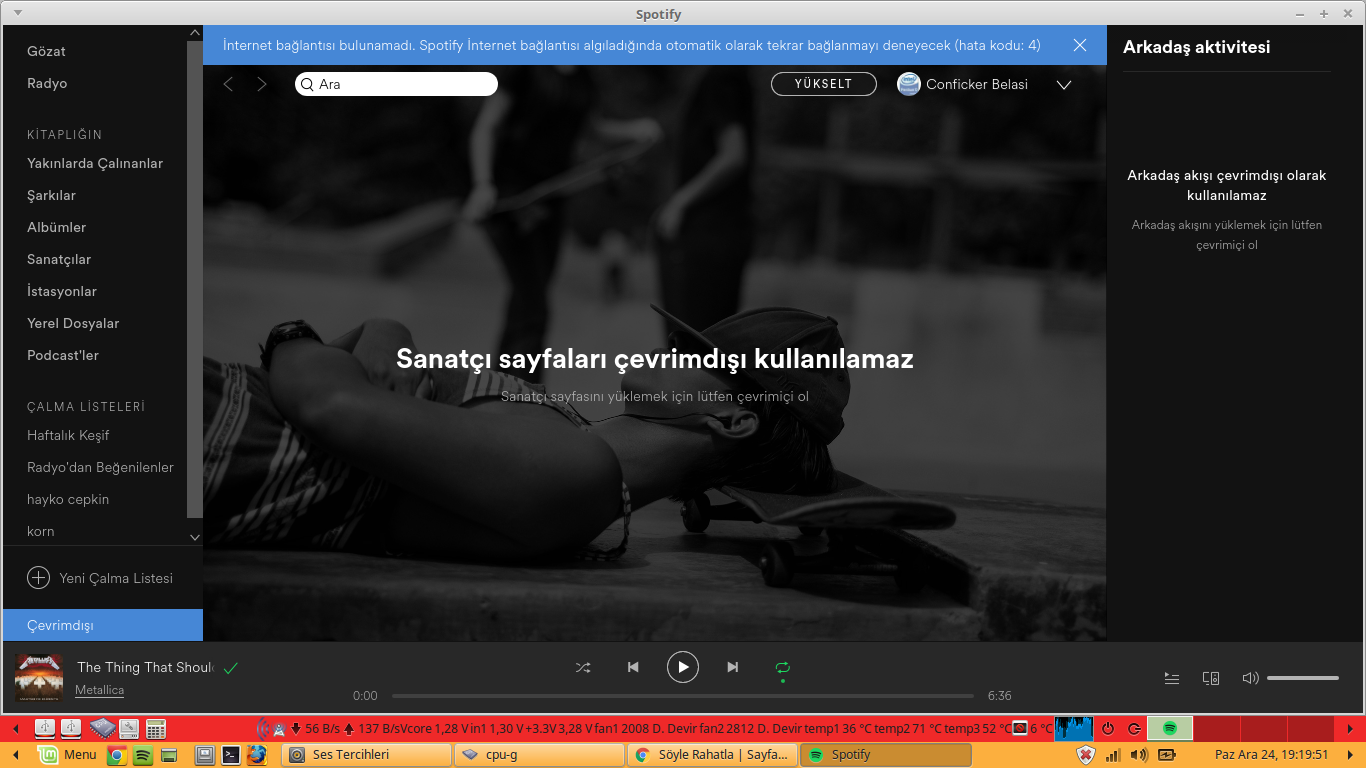Click the Conficker Belasi profile avatar
Viewport: 1366px width, 768px height.
[909, 84]
